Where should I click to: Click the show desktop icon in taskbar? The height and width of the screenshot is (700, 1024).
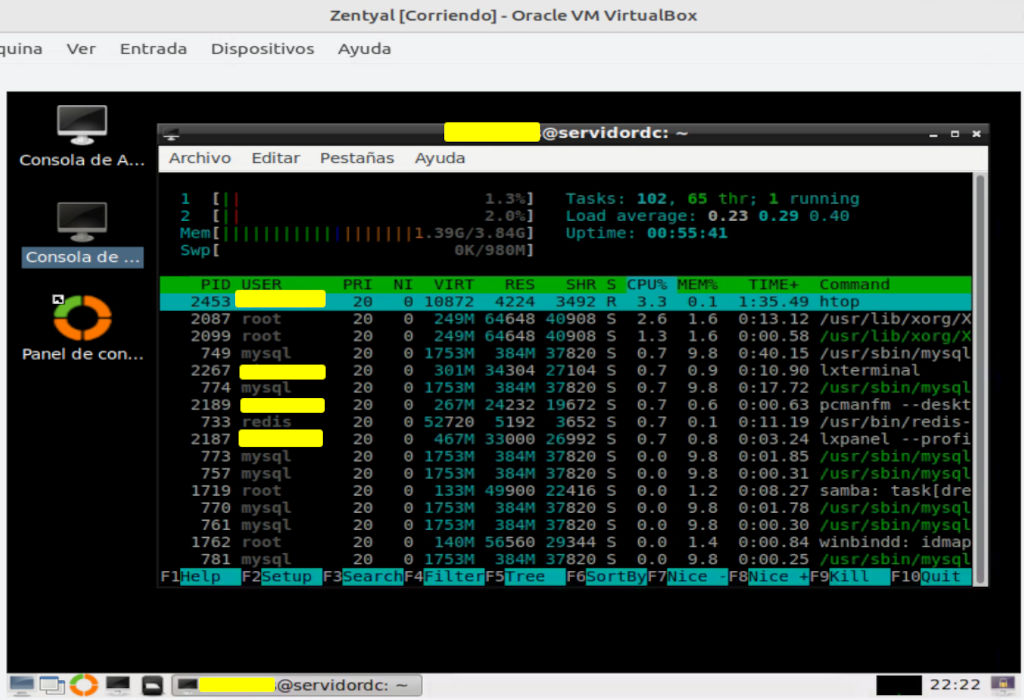[x=21, y=685]
